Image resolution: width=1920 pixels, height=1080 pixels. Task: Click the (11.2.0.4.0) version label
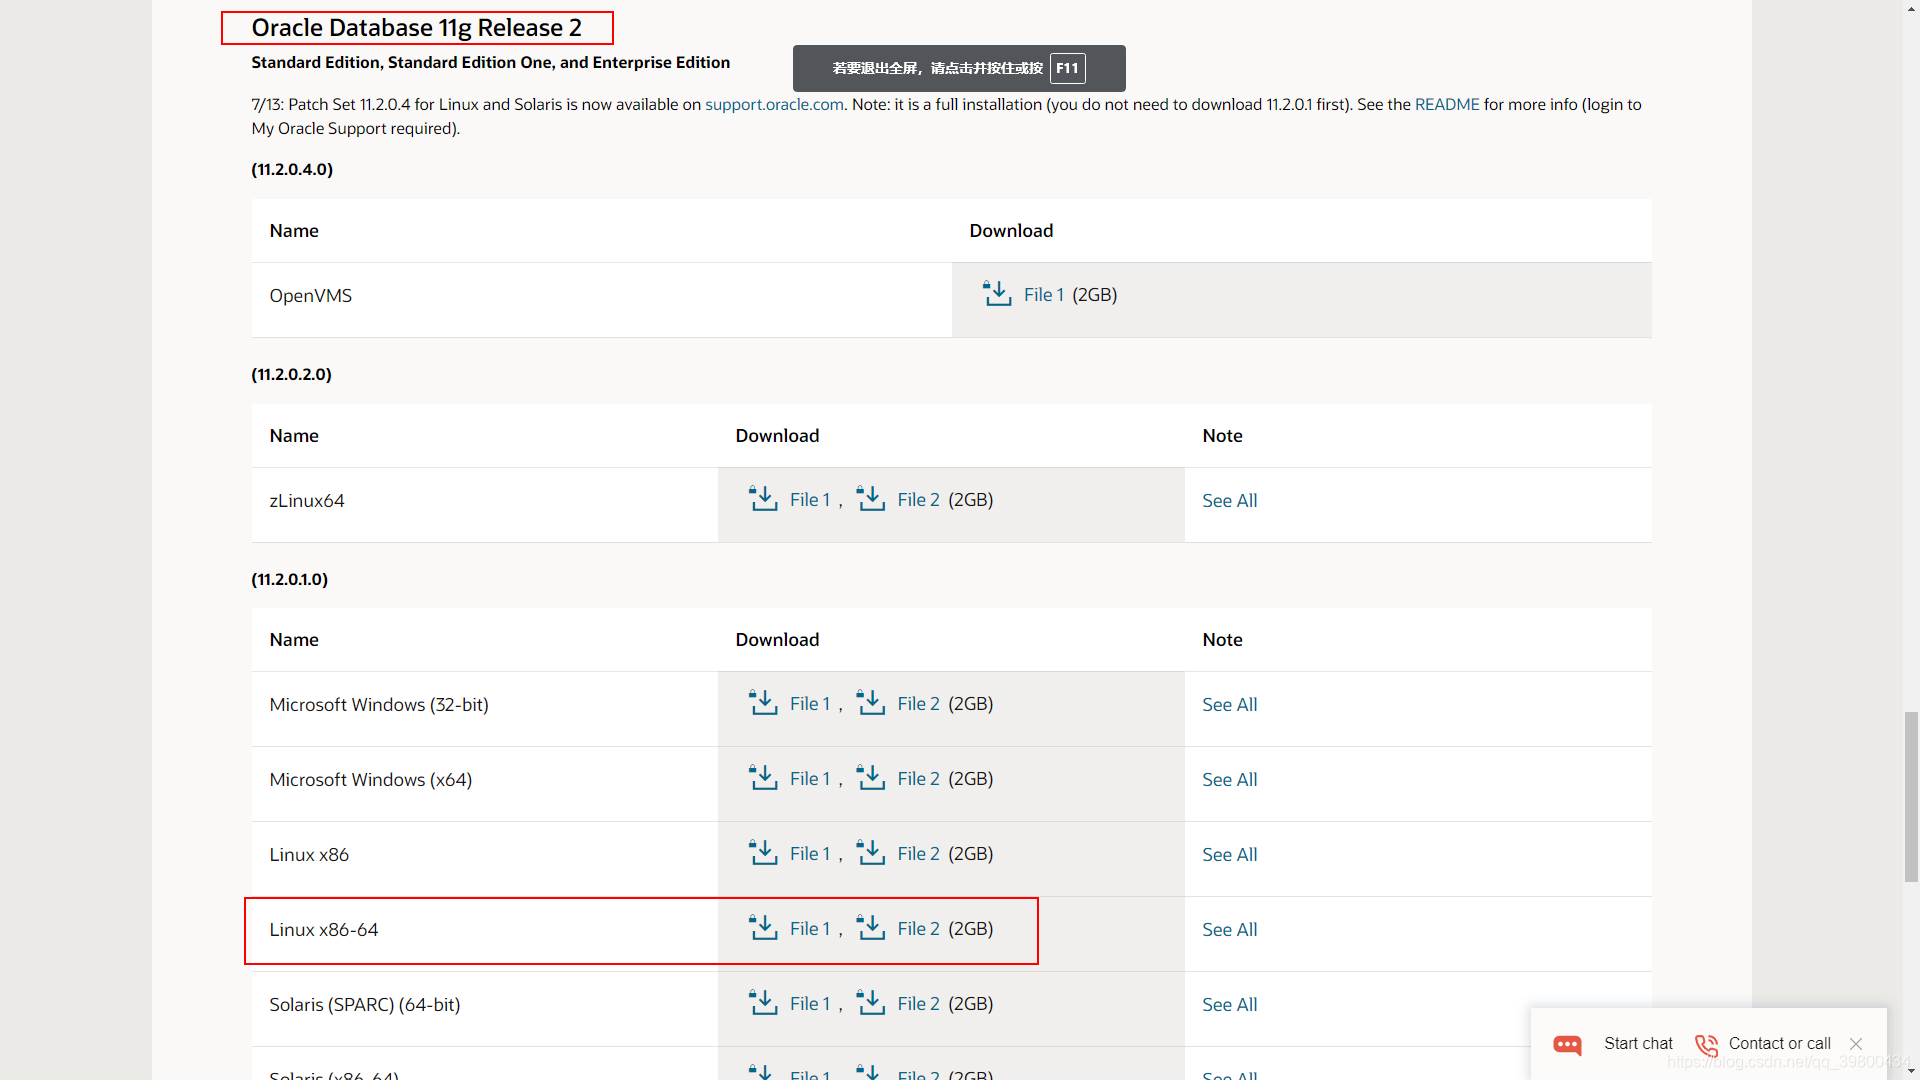click(x=292, y=169)
